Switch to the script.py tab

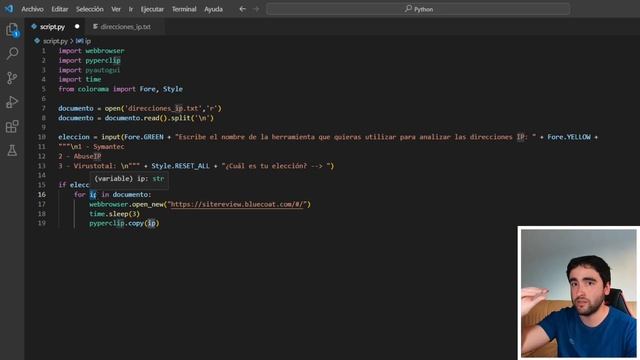click(52, 27)
